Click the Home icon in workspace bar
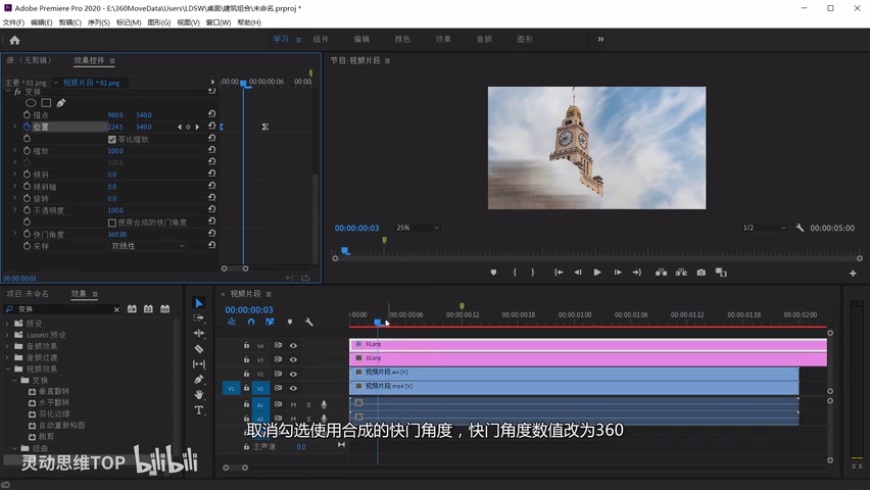Viewport: 870px width, 490px height. pyautogui.click(x=15, y=40)
